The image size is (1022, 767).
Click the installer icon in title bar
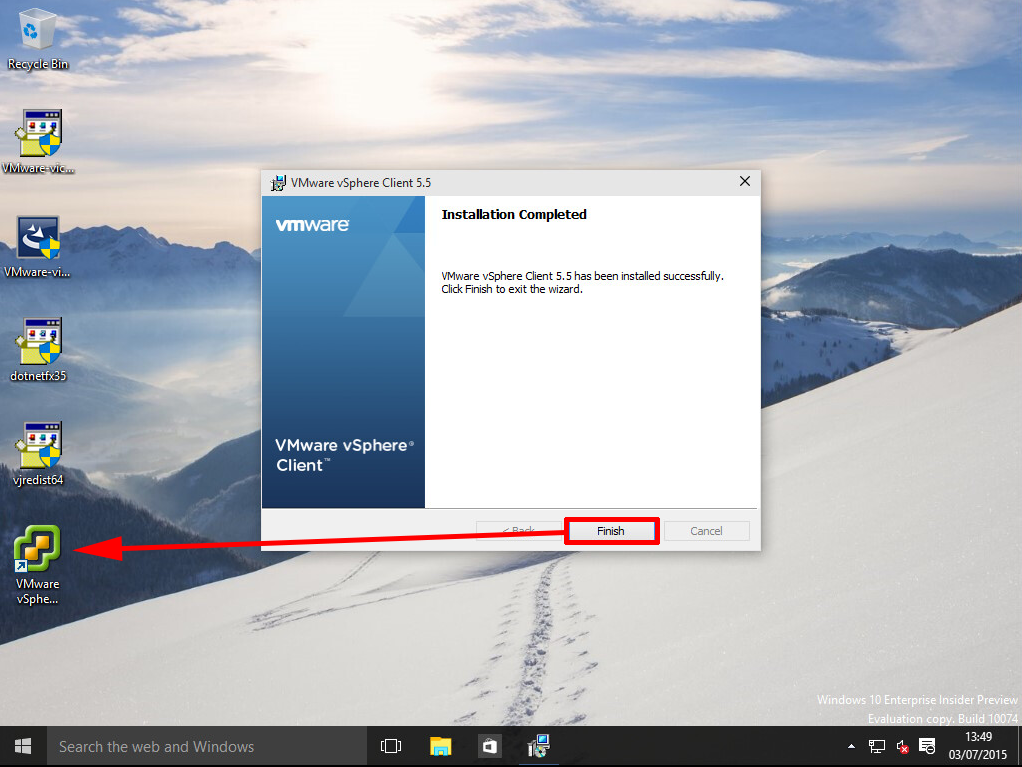point(278,183)
